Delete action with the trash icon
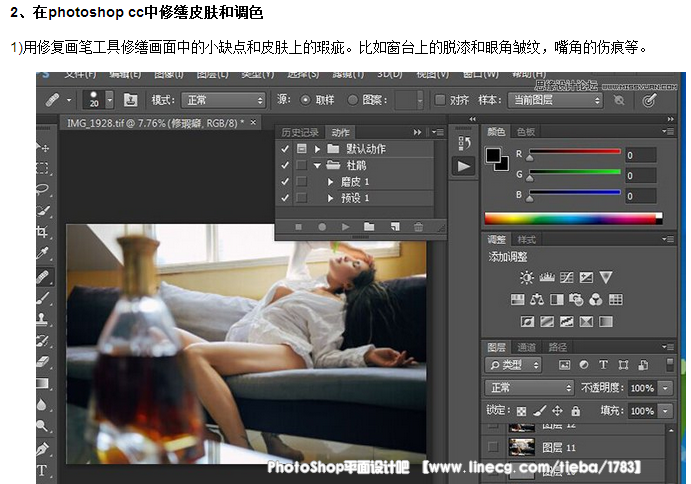Screen dimensions: 691x484 [418, 227]
